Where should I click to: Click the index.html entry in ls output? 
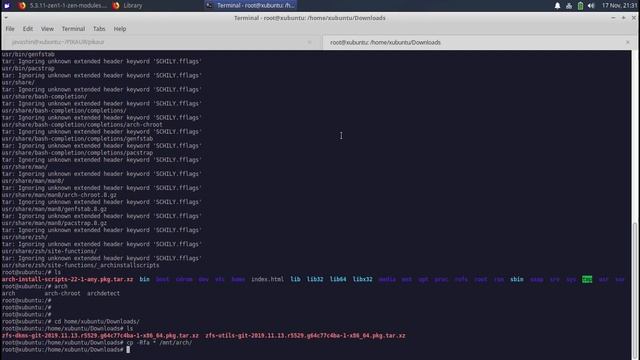[x=267, y=279]
